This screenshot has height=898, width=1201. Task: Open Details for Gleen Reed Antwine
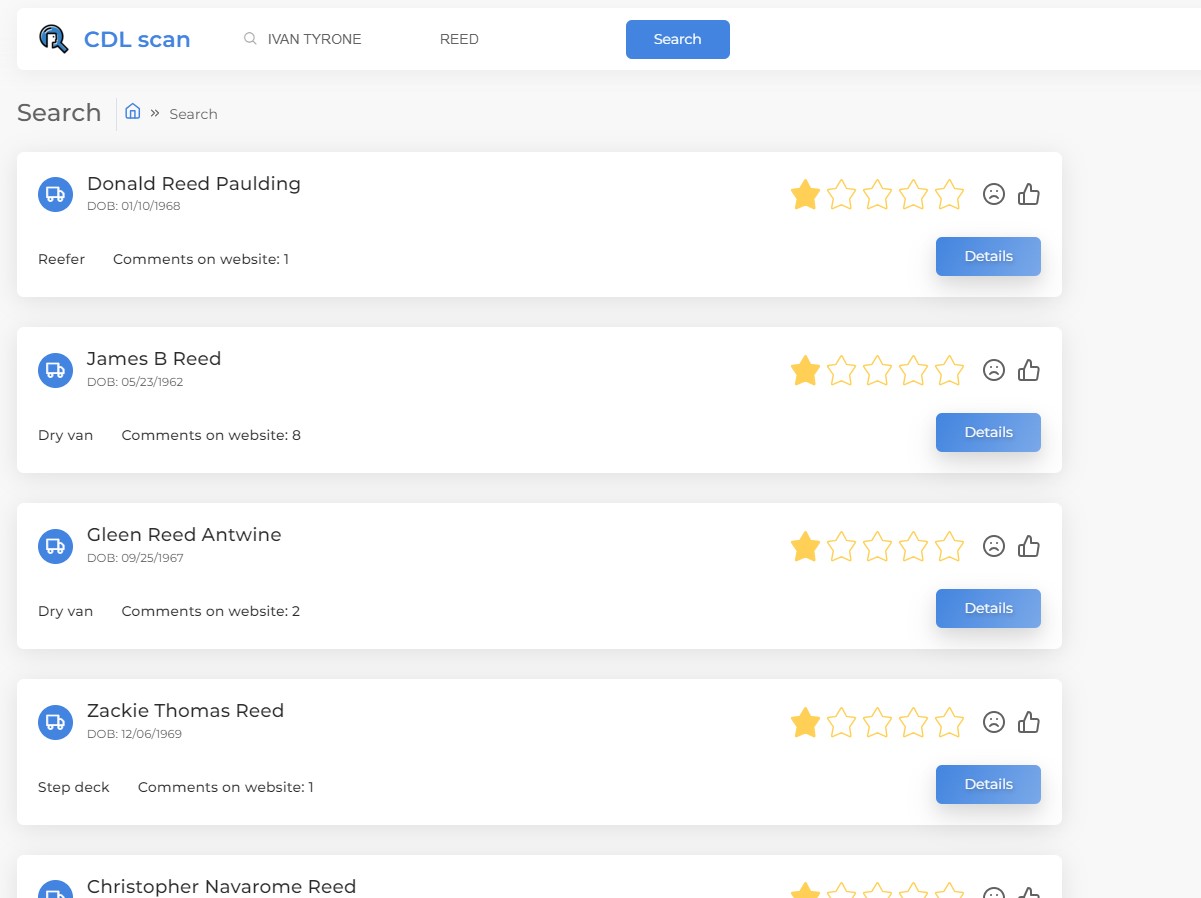pos(988,608)
